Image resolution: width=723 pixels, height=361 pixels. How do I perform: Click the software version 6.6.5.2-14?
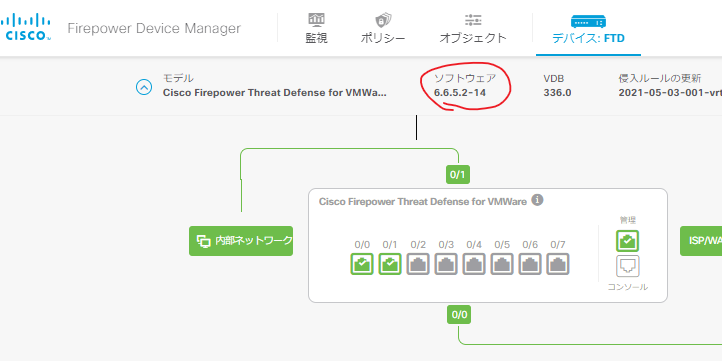pos(460,93)
